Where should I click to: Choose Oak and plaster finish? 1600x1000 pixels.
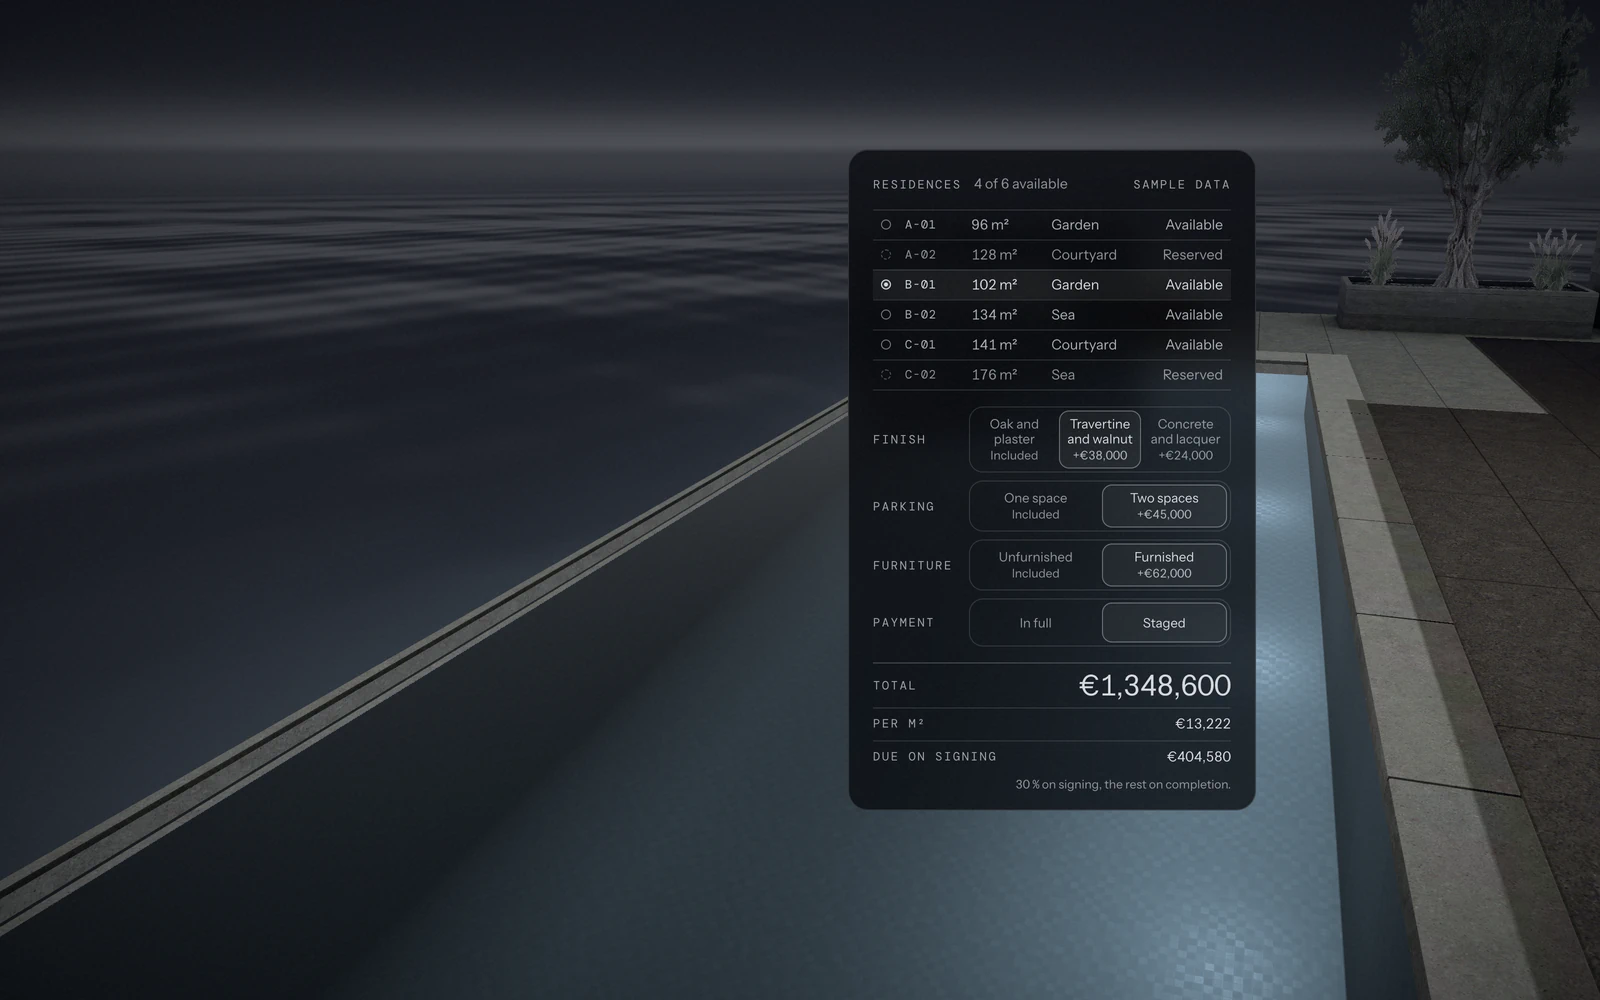click(1014, 440)
